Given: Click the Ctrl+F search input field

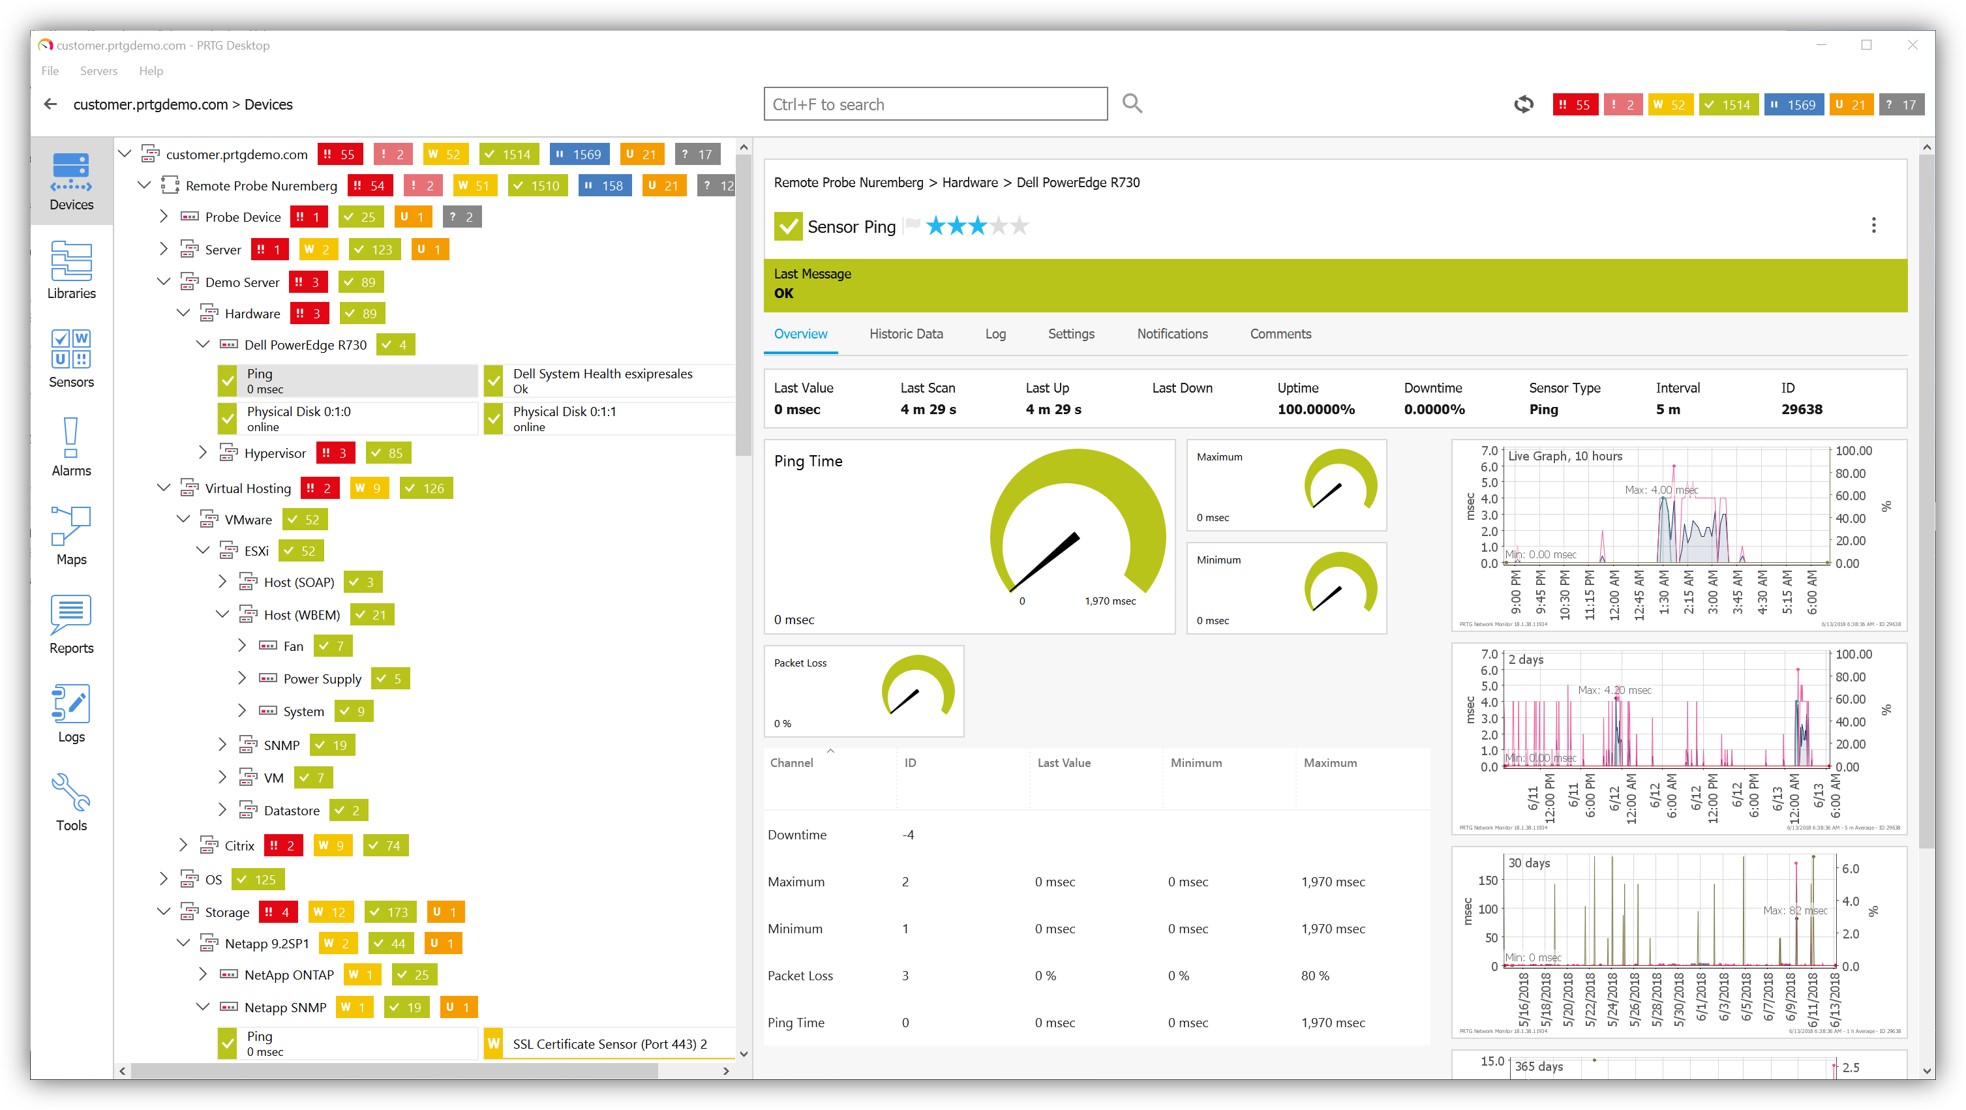Looking at the screenshot, I should (x=934, y=104).
